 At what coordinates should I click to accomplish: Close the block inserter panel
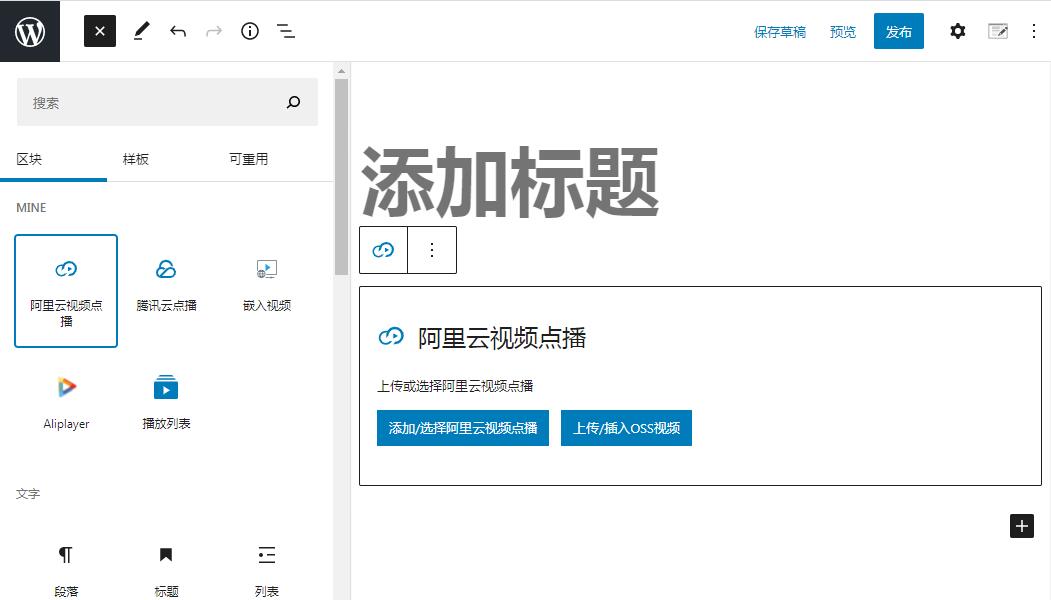tap(100, 31)
